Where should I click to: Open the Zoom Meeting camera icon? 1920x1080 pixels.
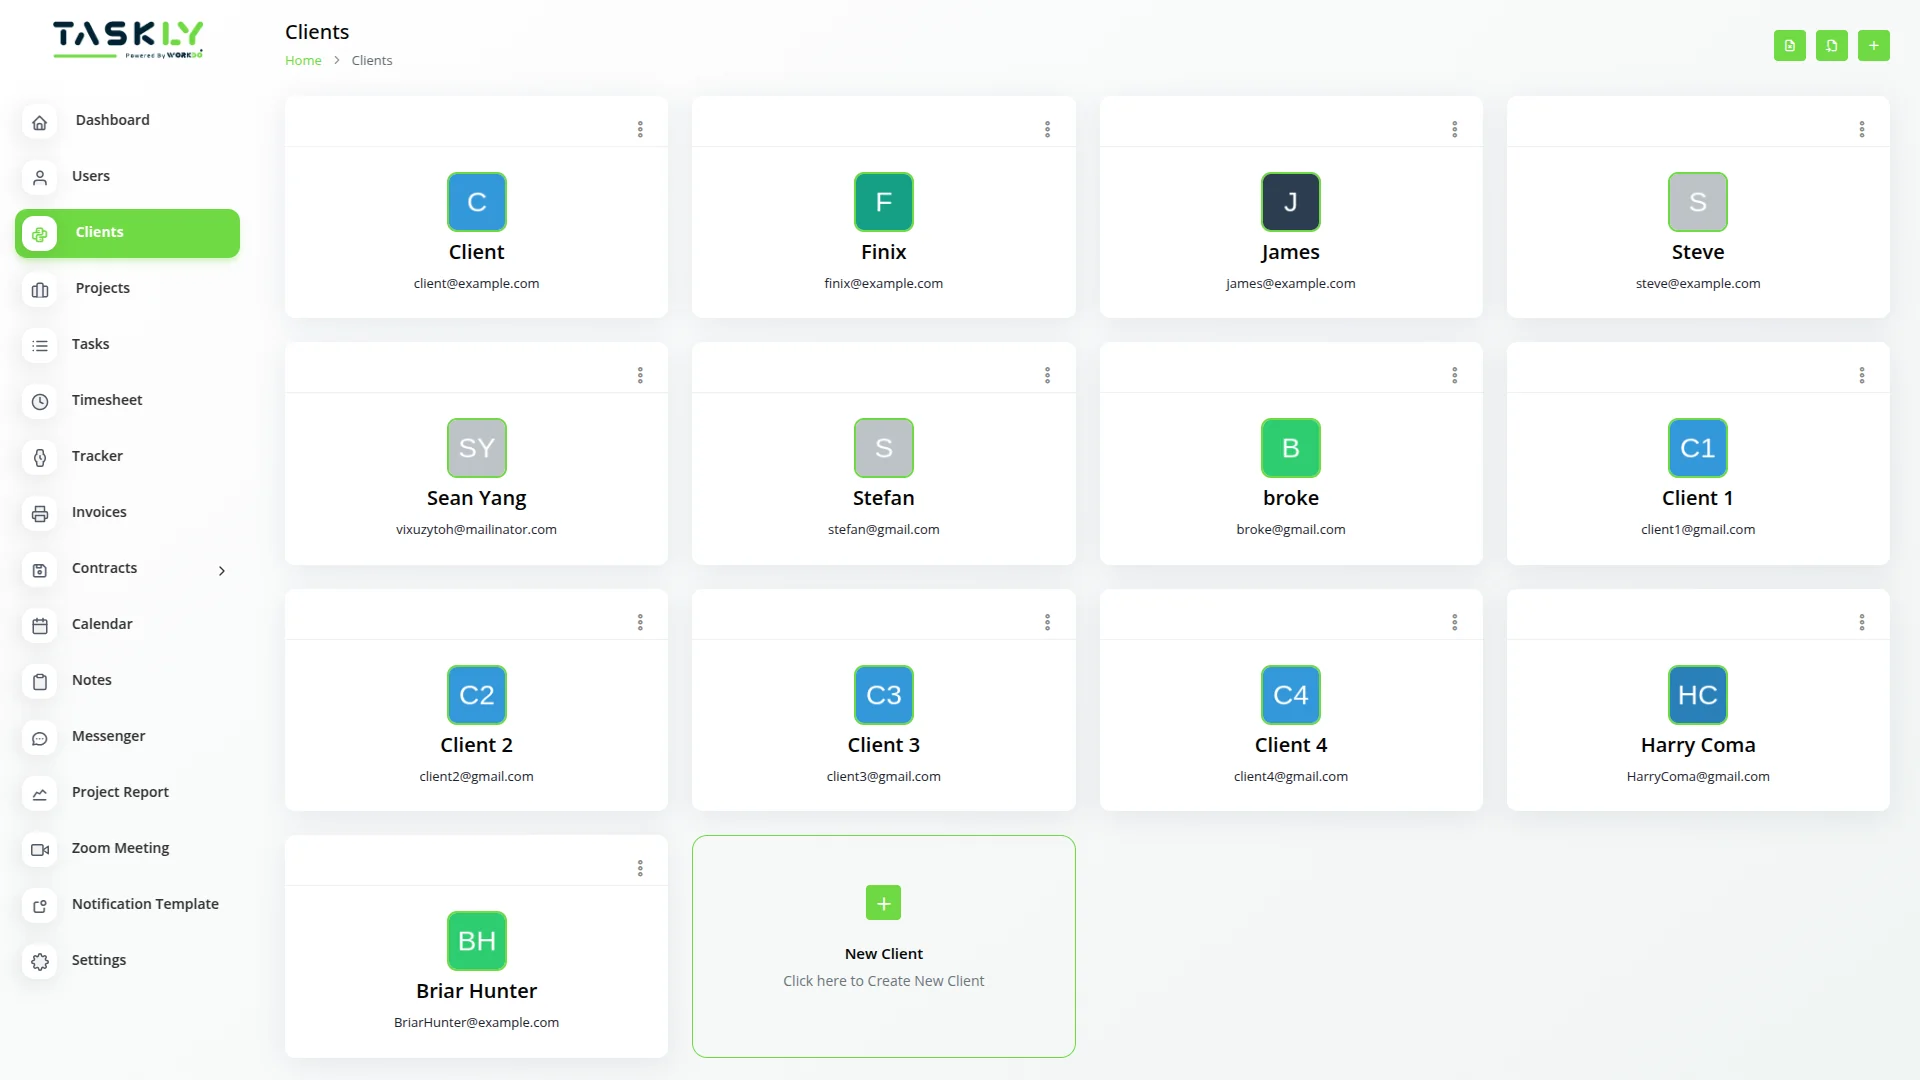click(40, 850)
